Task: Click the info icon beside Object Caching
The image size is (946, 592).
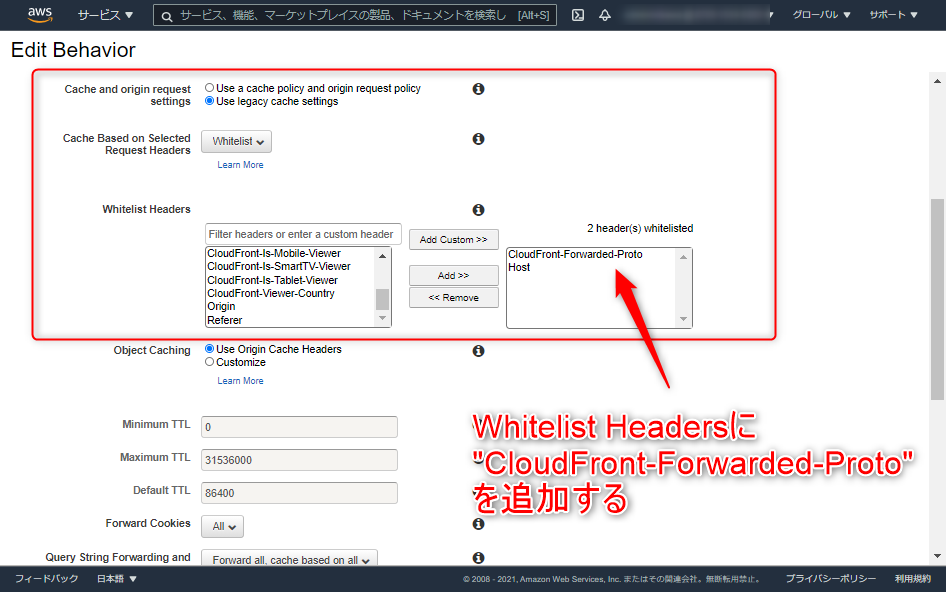Action: point(478,350)
